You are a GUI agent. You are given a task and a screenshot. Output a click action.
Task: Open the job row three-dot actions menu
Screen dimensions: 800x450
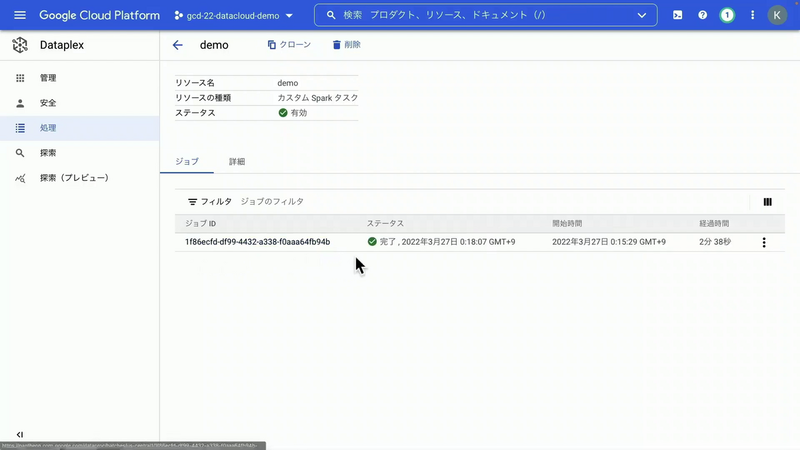click(764, 242)
